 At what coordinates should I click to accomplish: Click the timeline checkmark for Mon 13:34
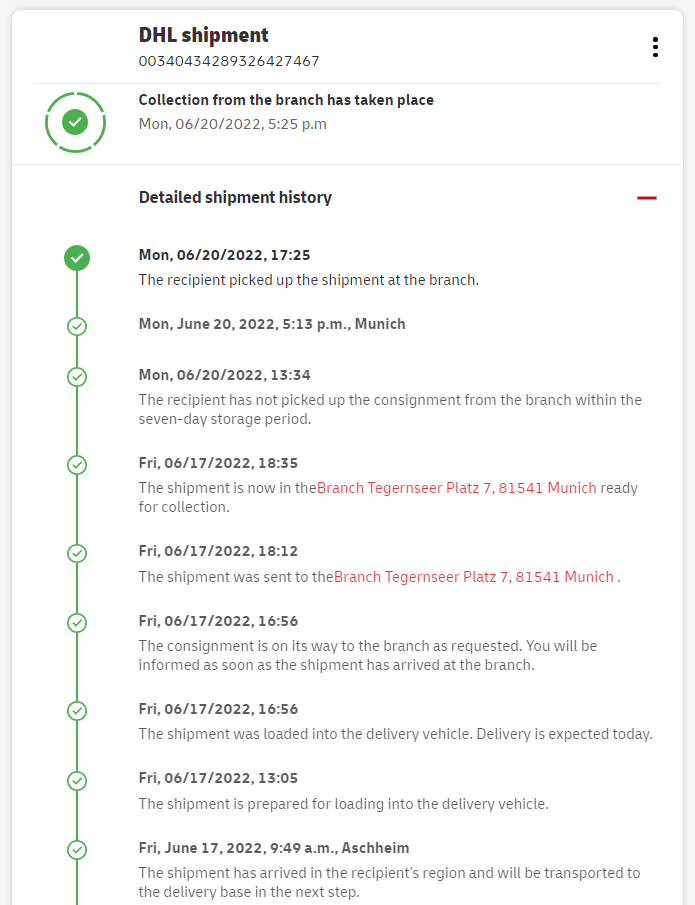tap(77, 377)
